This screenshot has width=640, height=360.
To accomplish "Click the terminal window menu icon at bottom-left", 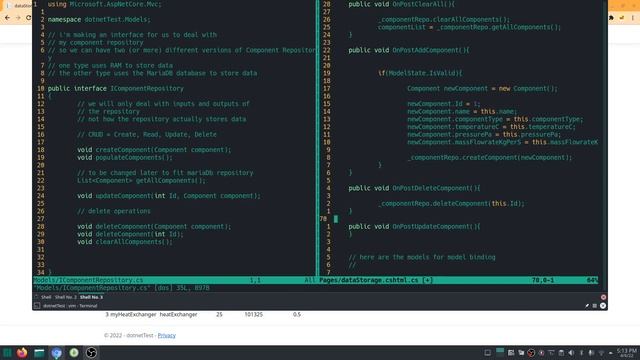I will point(37,306).
